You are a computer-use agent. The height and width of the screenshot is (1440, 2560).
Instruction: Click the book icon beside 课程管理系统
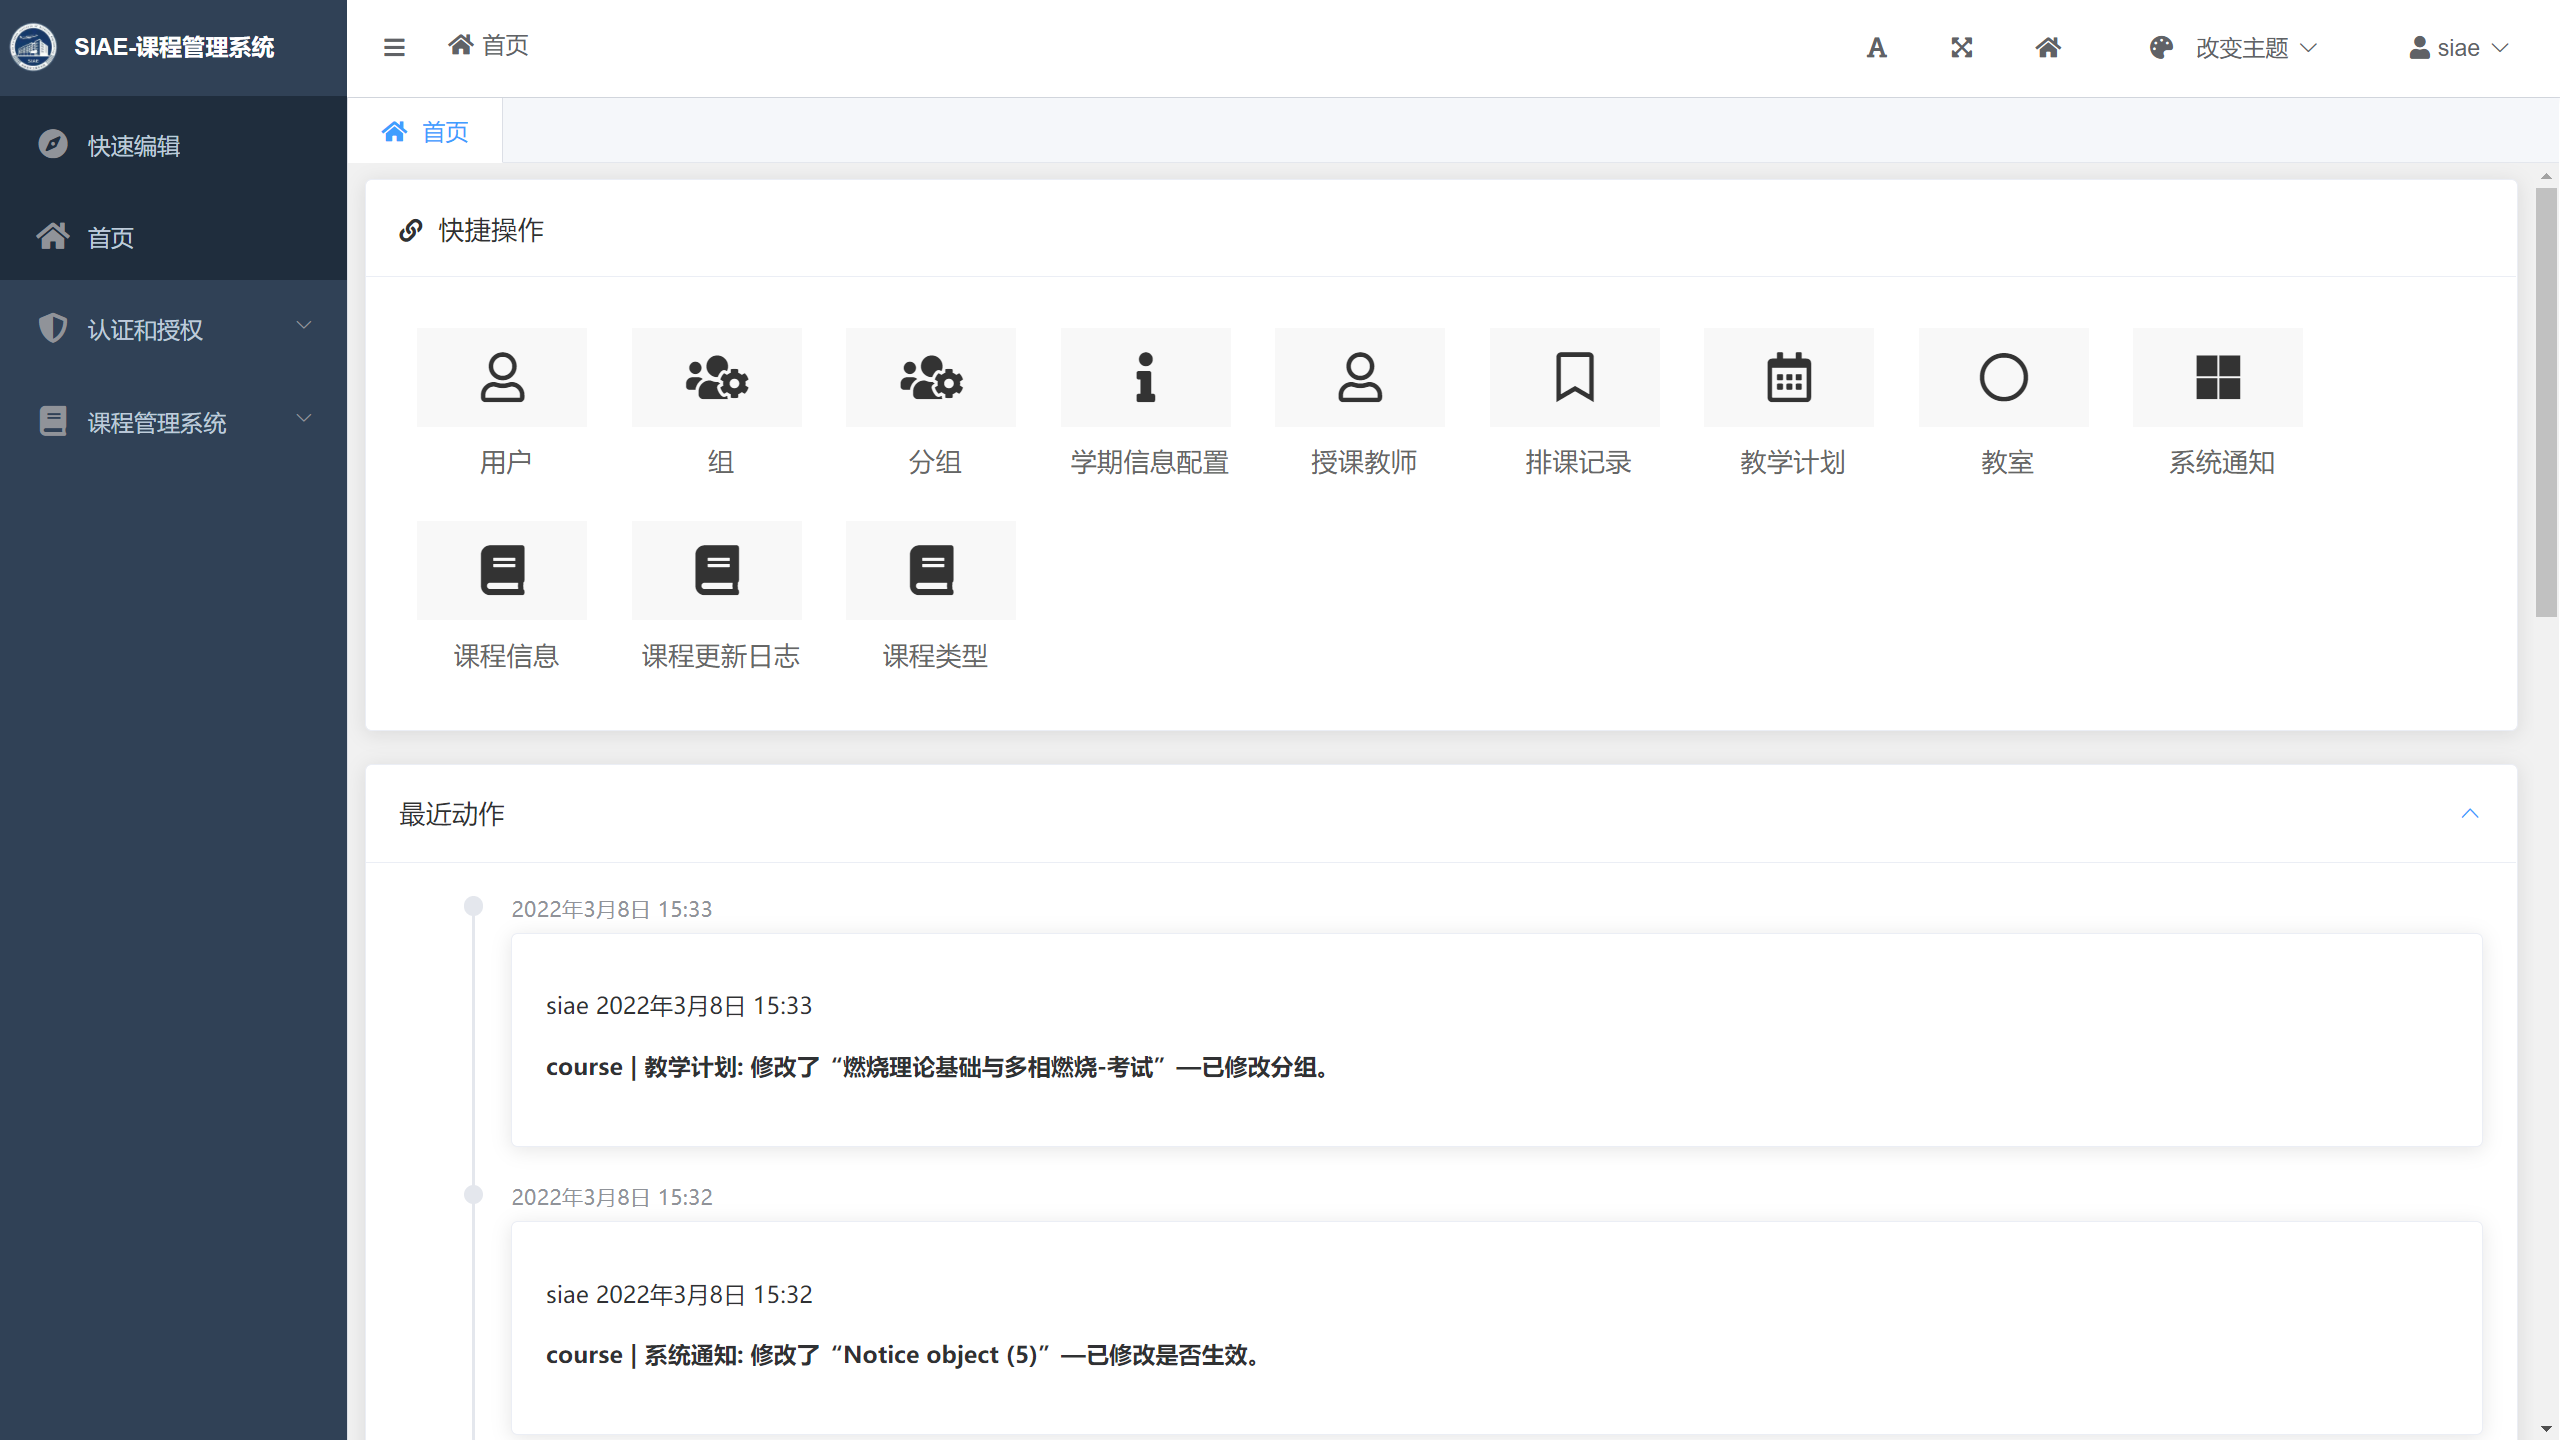point(53,421)
